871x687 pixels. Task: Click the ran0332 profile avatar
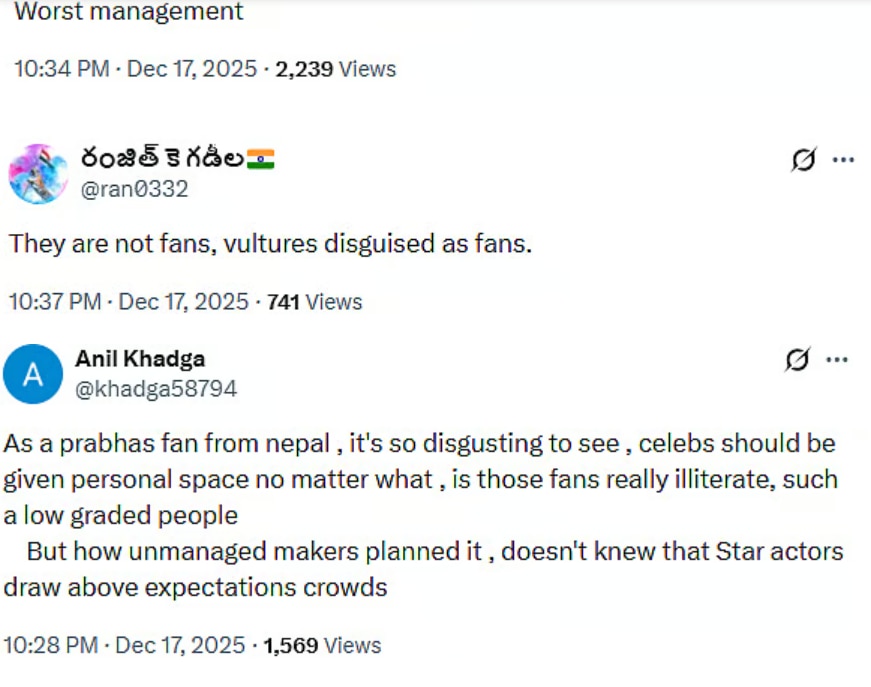click(x=37, y=173)
